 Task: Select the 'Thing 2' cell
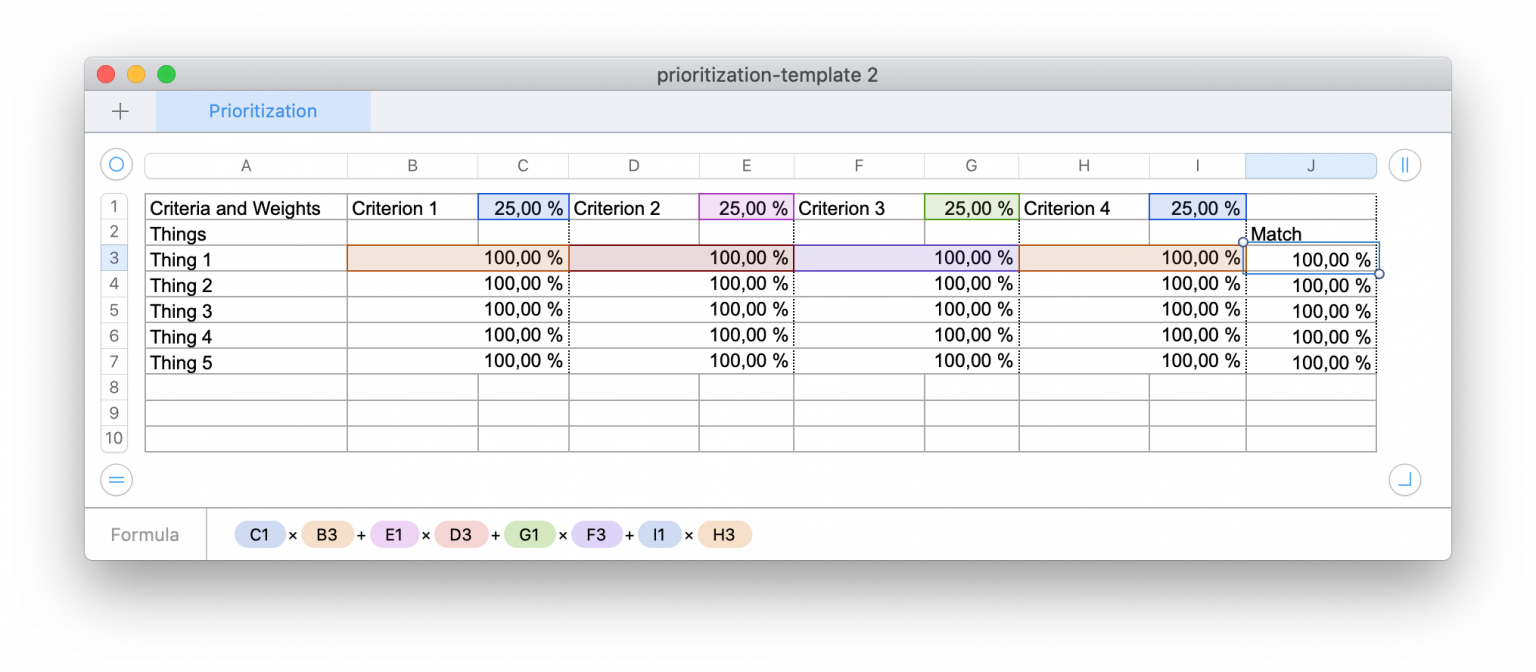pyautogui.click(x=246, y=285)
